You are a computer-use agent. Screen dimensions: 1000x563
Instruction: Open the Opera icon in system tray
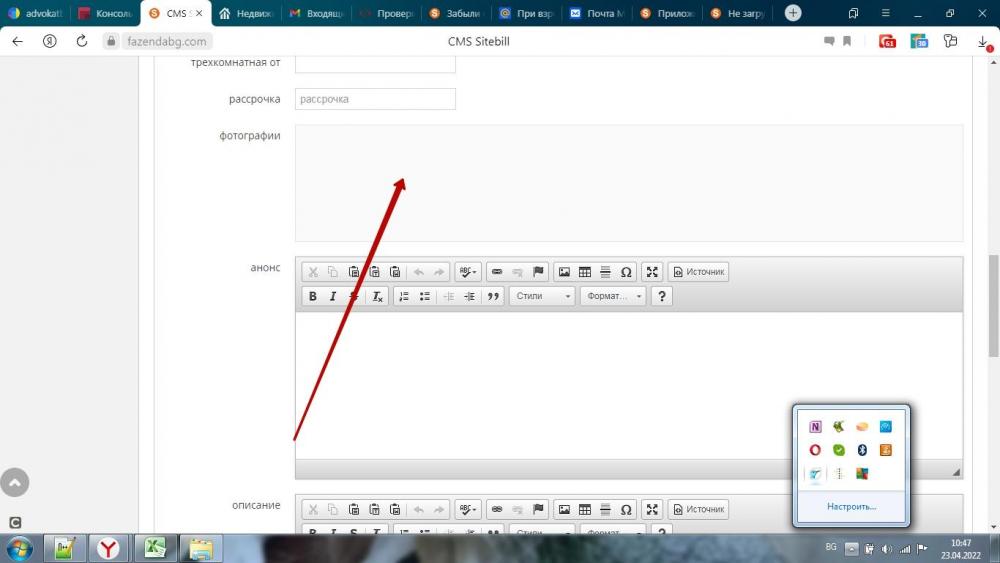click(x=815, y=450)
